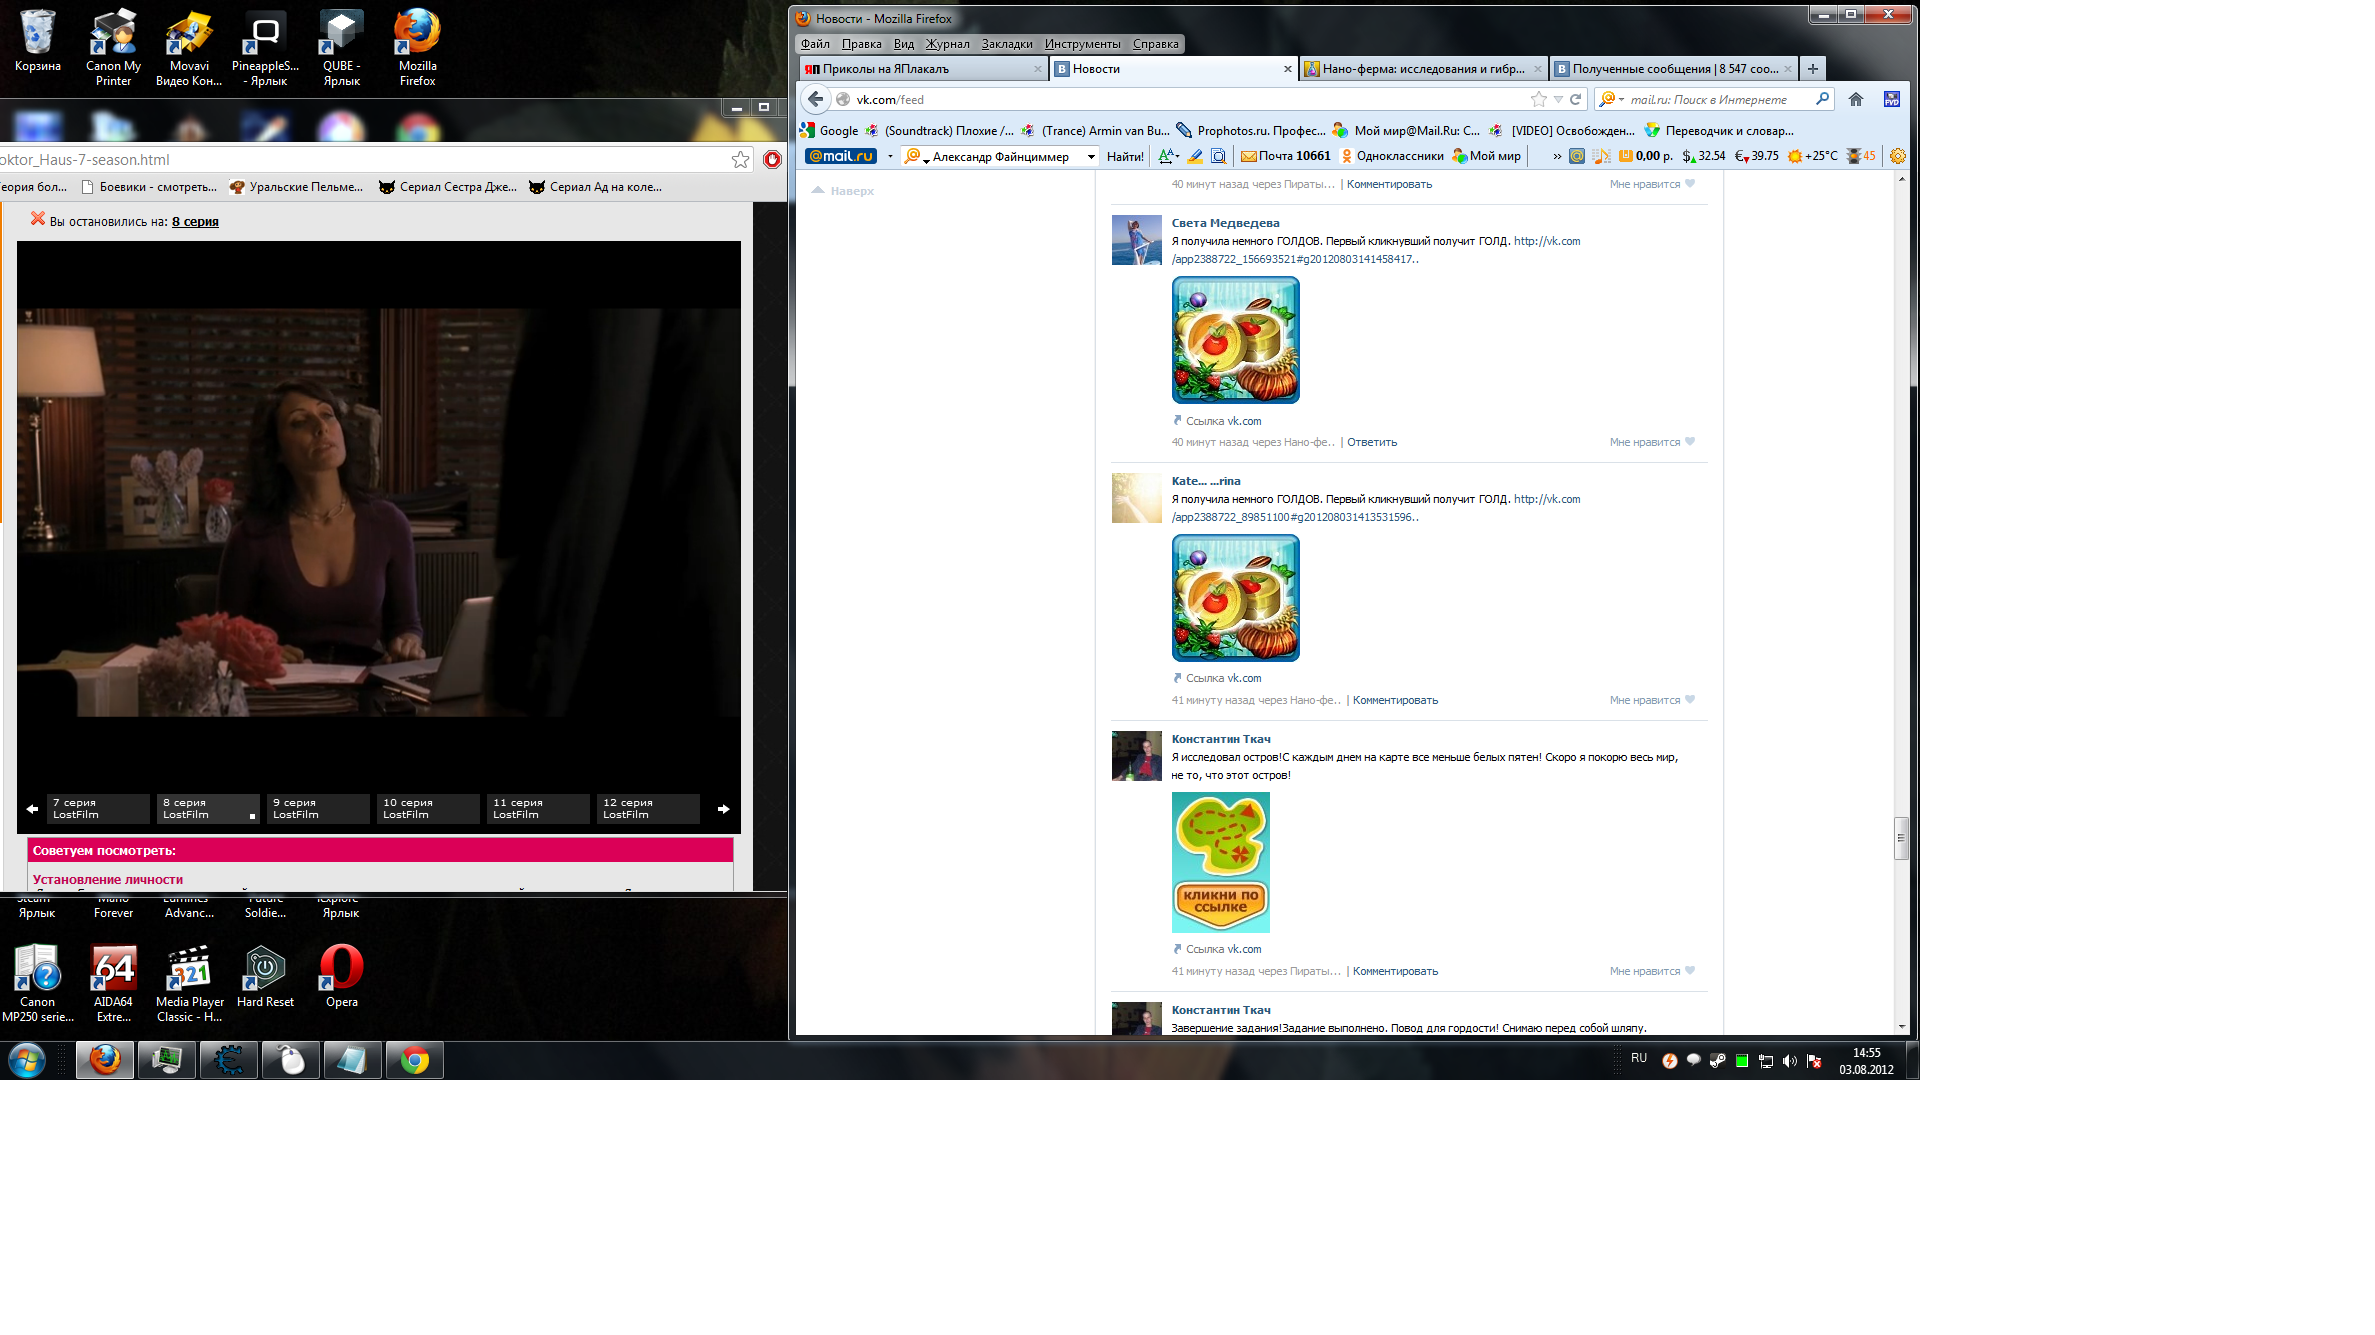Viewport: 2375px width, 1335px height.
Task: Open the Переводчик и словар... bookmark
Action: point(1719,131)
